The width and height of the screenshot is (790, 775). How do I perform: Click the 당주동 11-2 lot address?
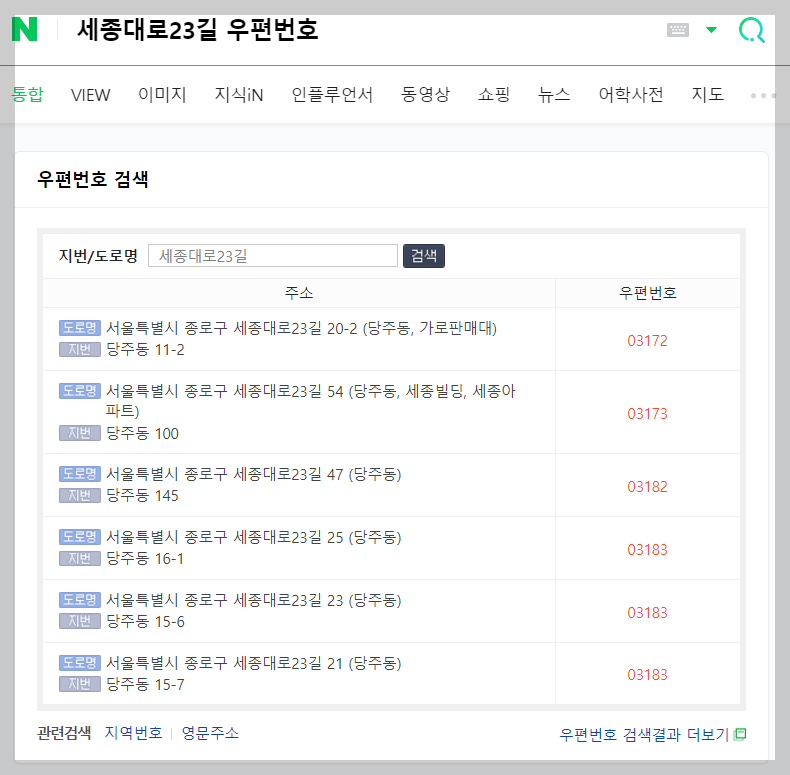coord(145,349)
